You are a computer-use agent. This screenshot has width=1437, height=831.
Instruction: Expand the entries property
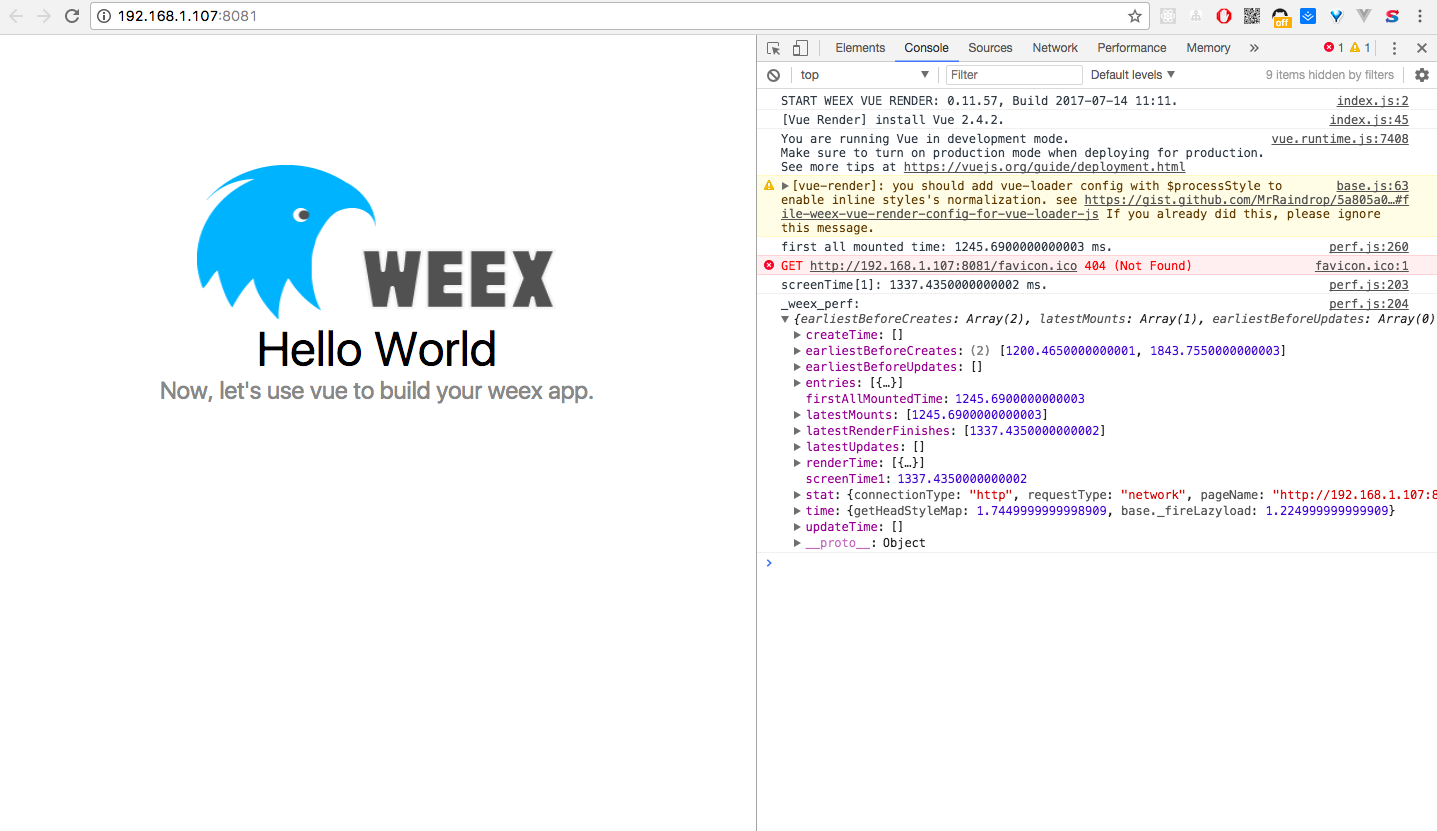click(798, 383)
